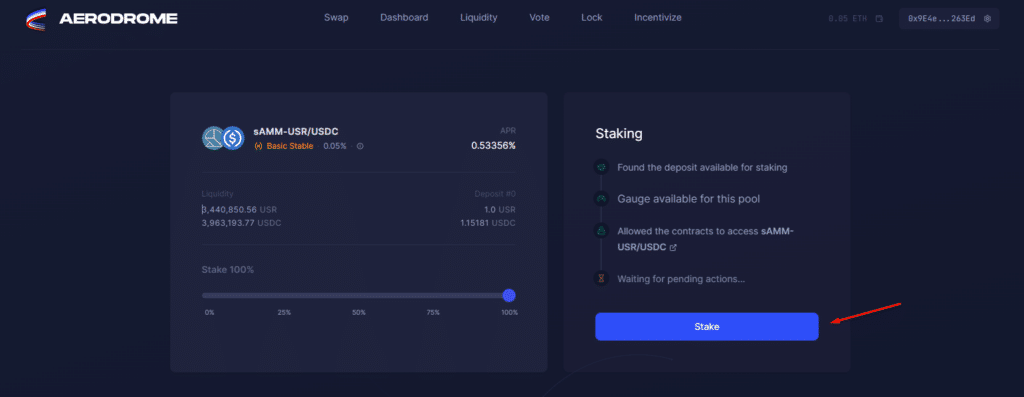Click the USDC token icon

pyautogui.click(x=232, y=138)
